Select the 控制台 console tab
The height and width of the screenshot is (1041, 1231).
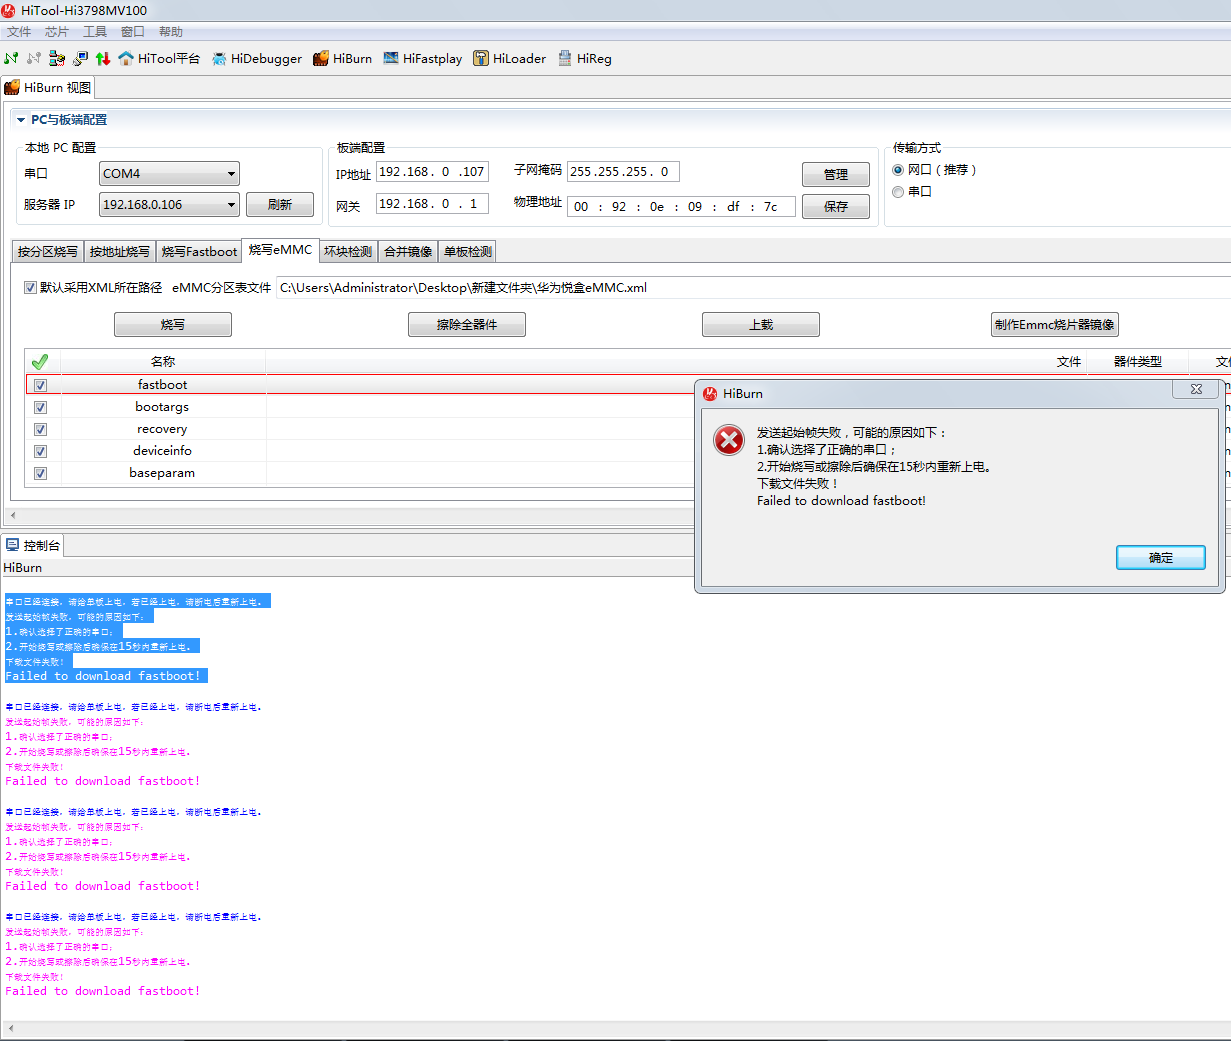pyautogui.click(x=33, y=545)
